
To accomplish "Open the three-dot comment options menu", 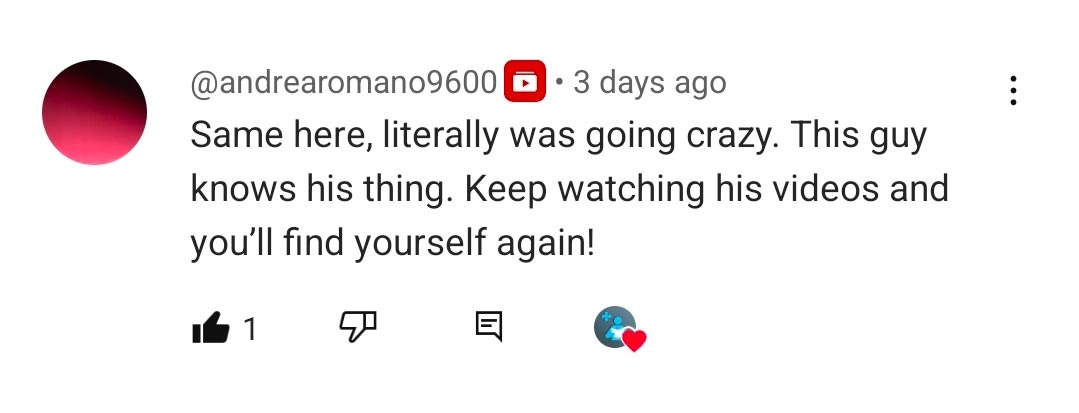I will pos(1013,90).
